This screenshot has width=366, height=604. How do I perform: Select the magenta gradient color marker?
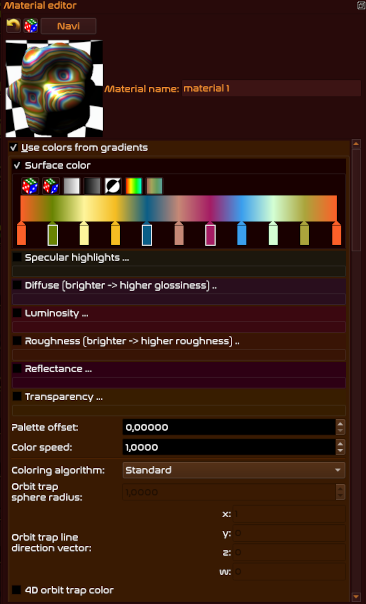(x=210, y=234)
